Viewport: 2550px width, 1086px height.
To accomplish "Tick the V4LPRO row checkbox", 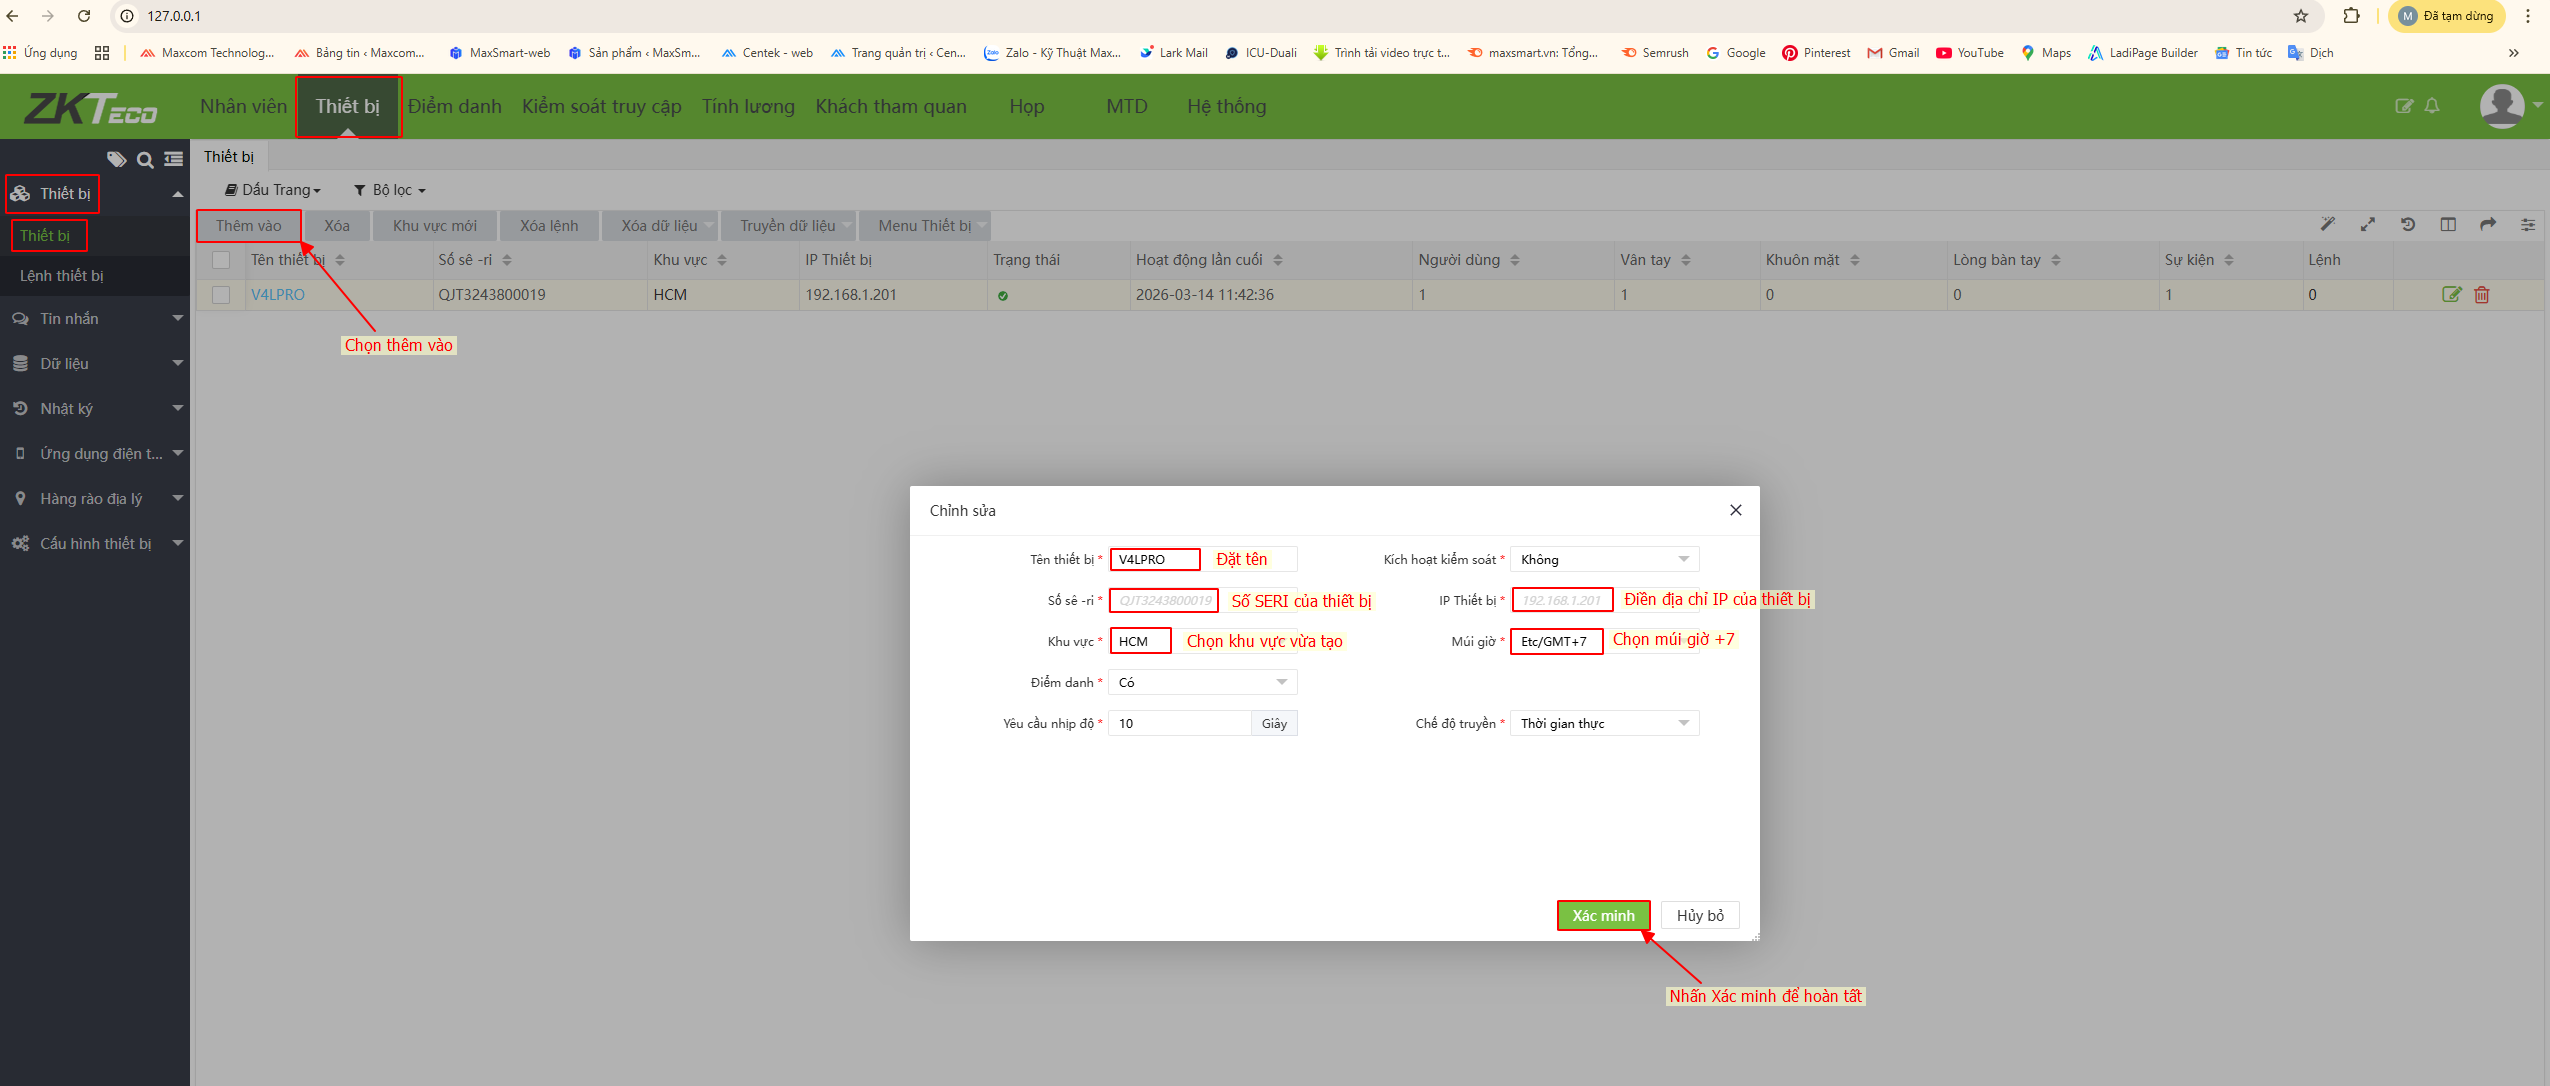I will 221,295.
